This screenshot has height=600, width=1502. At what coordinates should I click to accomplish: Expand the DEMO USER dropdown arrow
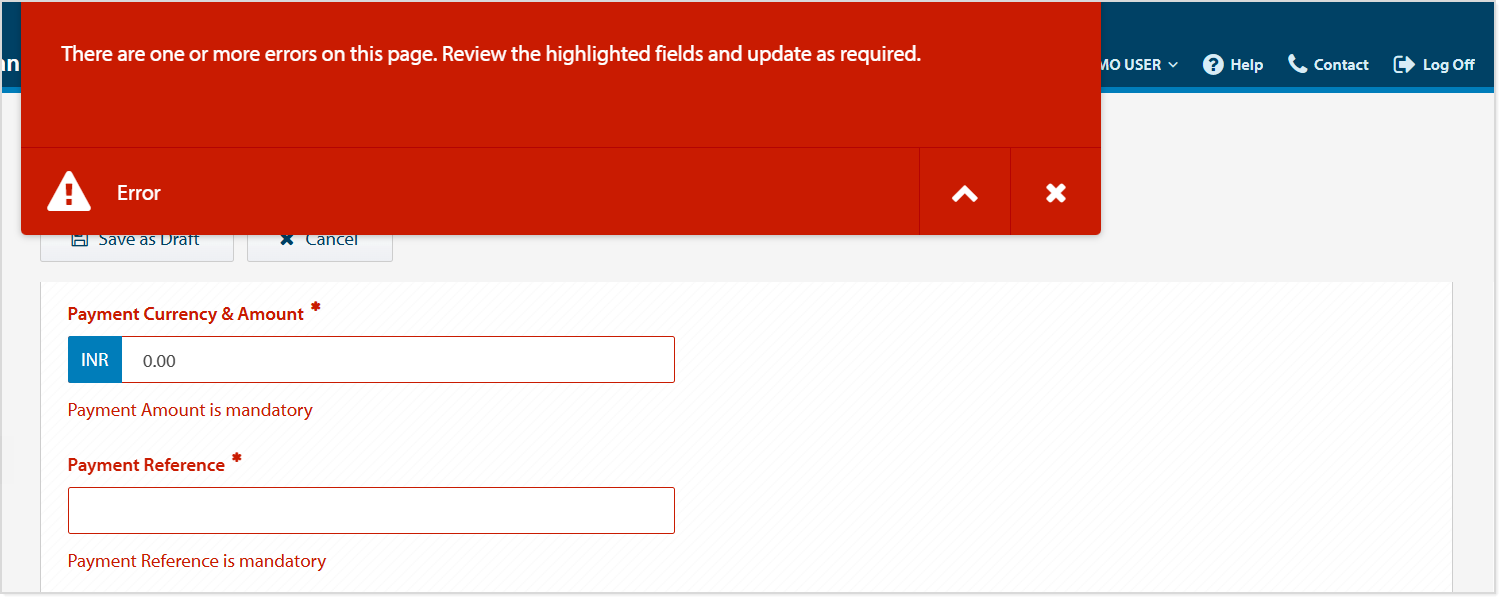(1173, 64)
